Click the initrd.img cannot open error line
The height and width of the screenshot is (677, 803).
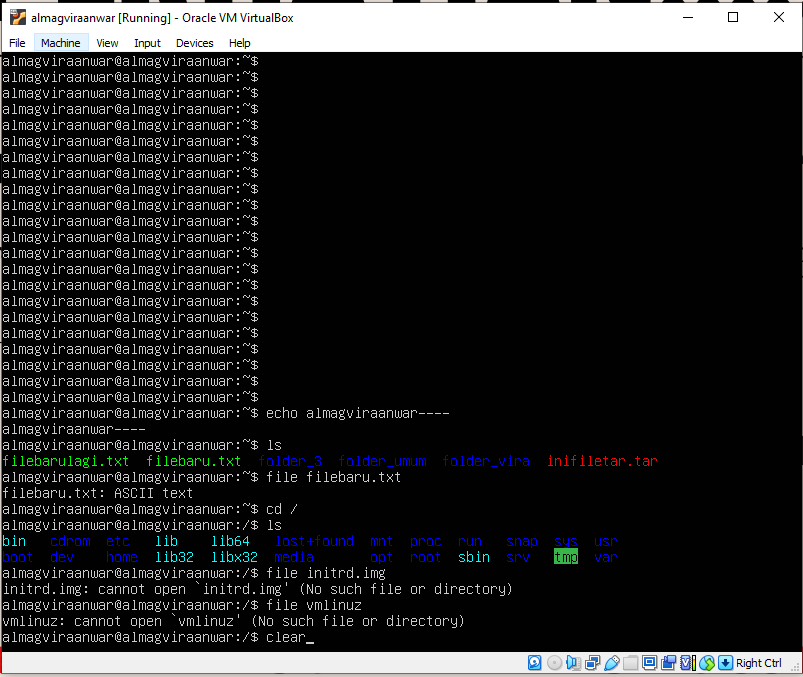point(258,589)
